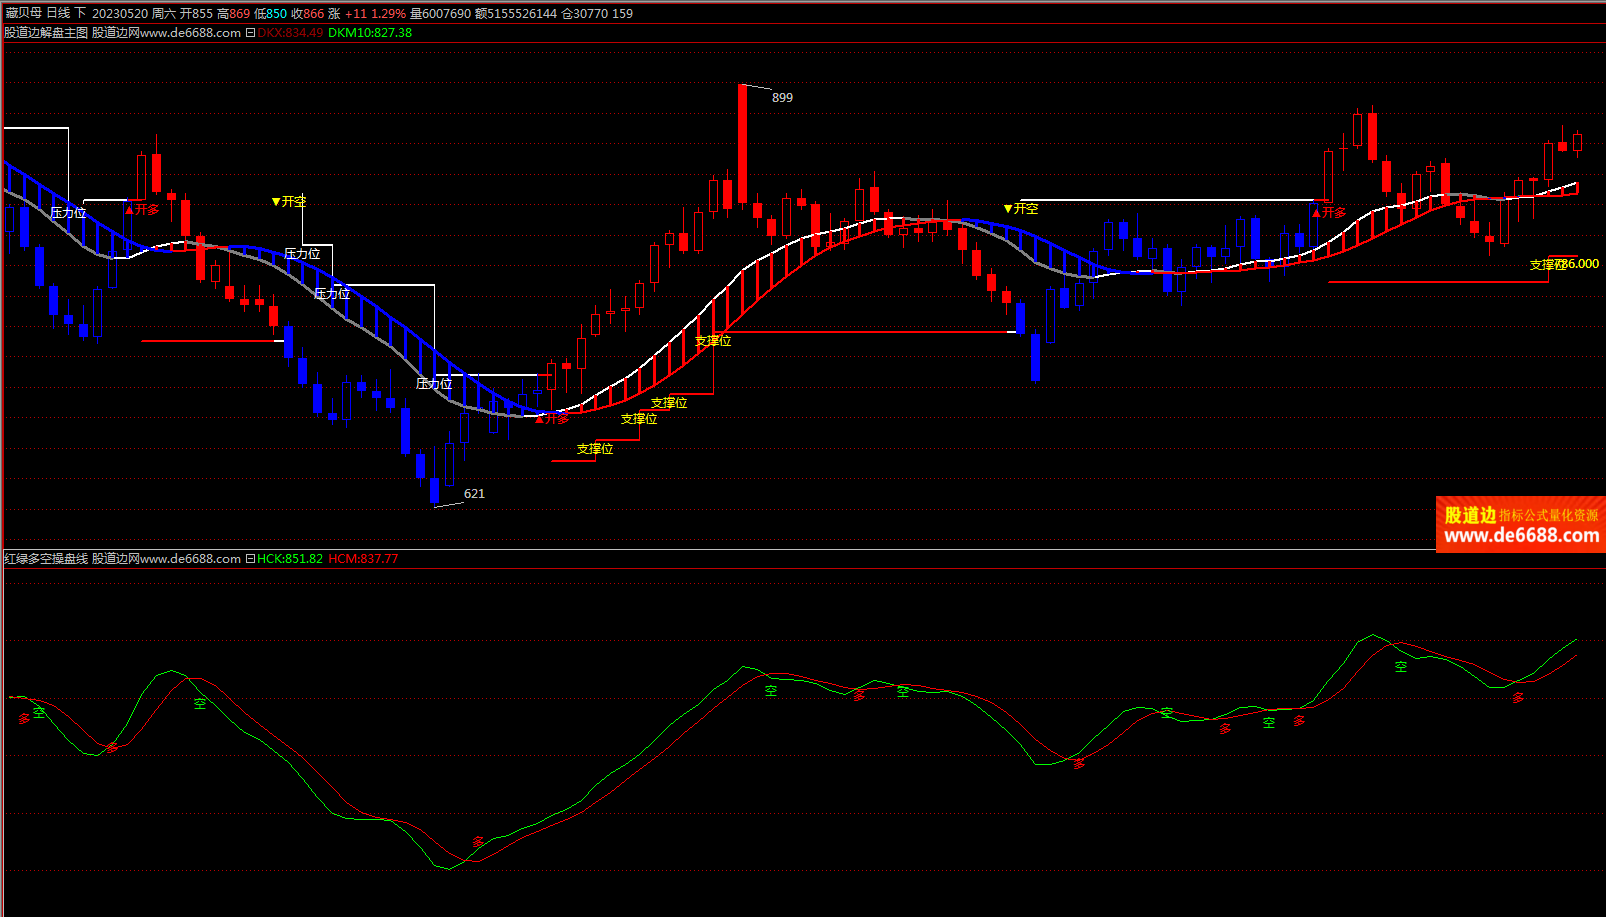Viewport: 1606px width, 917px height.
Task: Select the 股道边解盘主图 indicator name
Action: [x=46, y=33]
